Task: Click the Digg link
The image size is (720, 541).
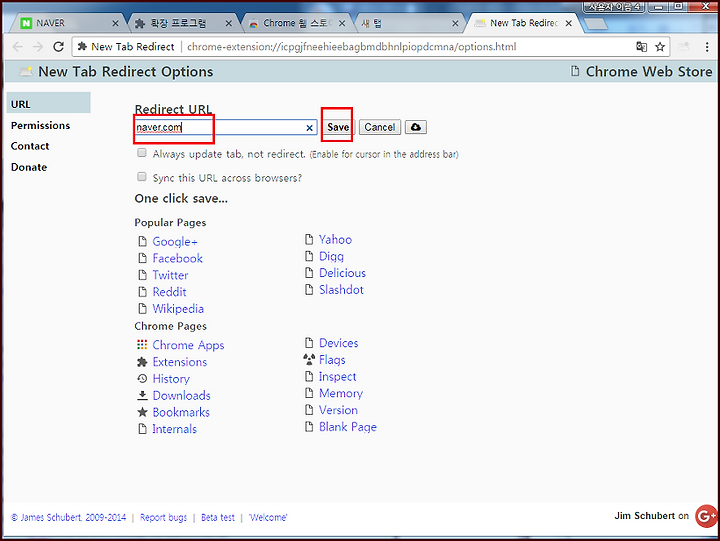Action: coord(331,256)
